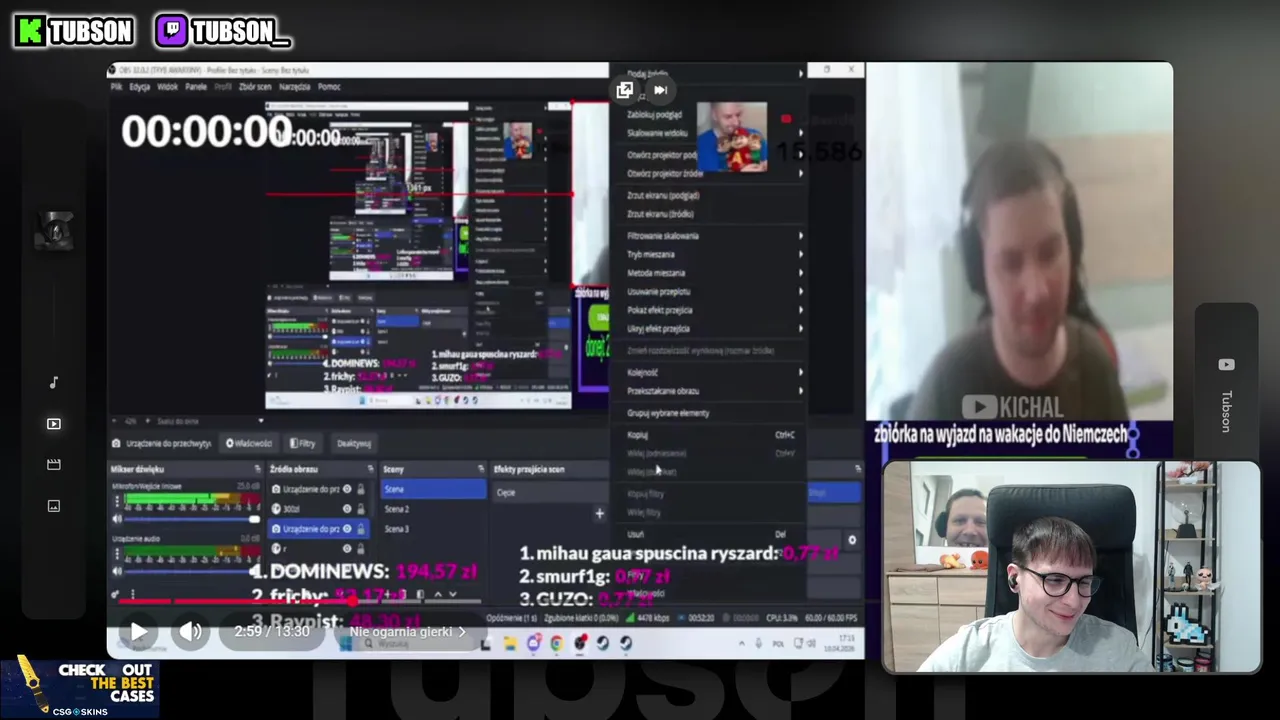Click Filtry button in source toolbar
This screenshot has width=1280, height=720.
pos(303,443)
